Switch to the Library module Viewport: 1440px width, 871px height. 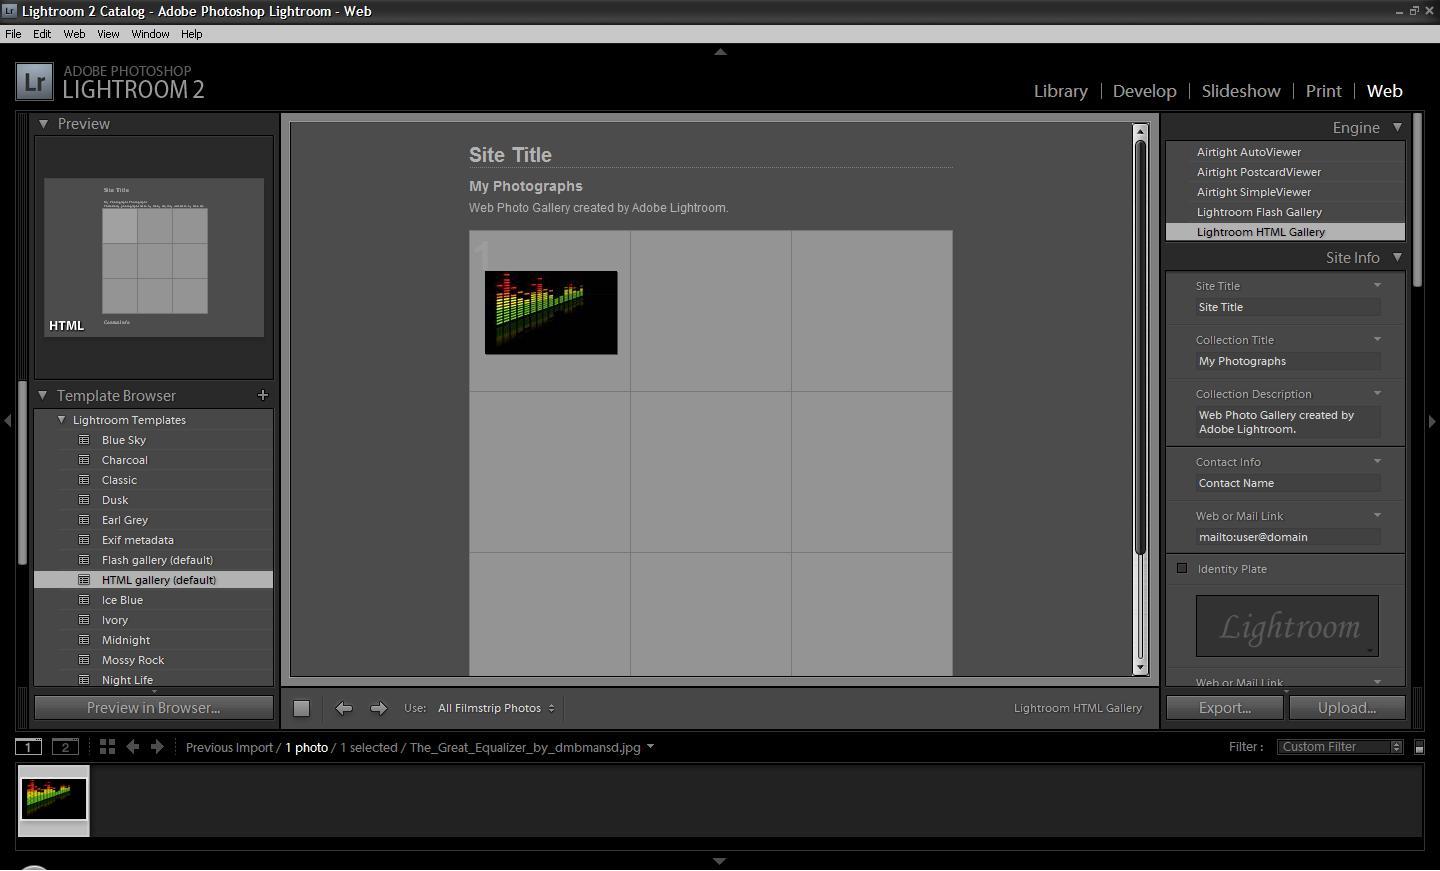[1060, 91]
